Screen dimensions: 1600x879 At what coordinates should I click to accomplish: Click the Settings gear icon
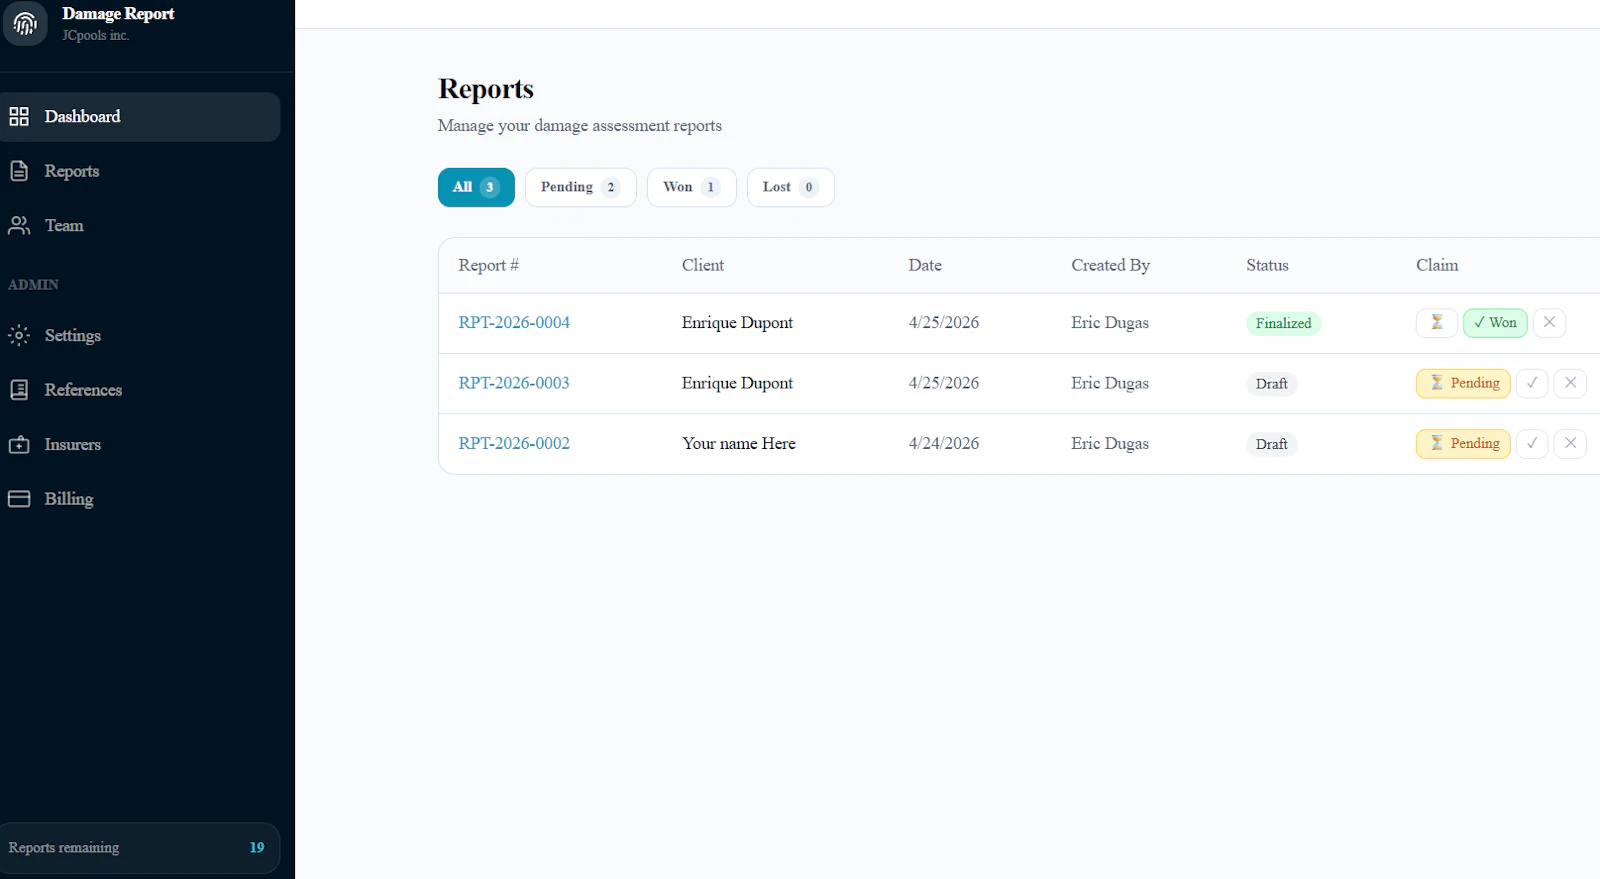pos(19,335)
